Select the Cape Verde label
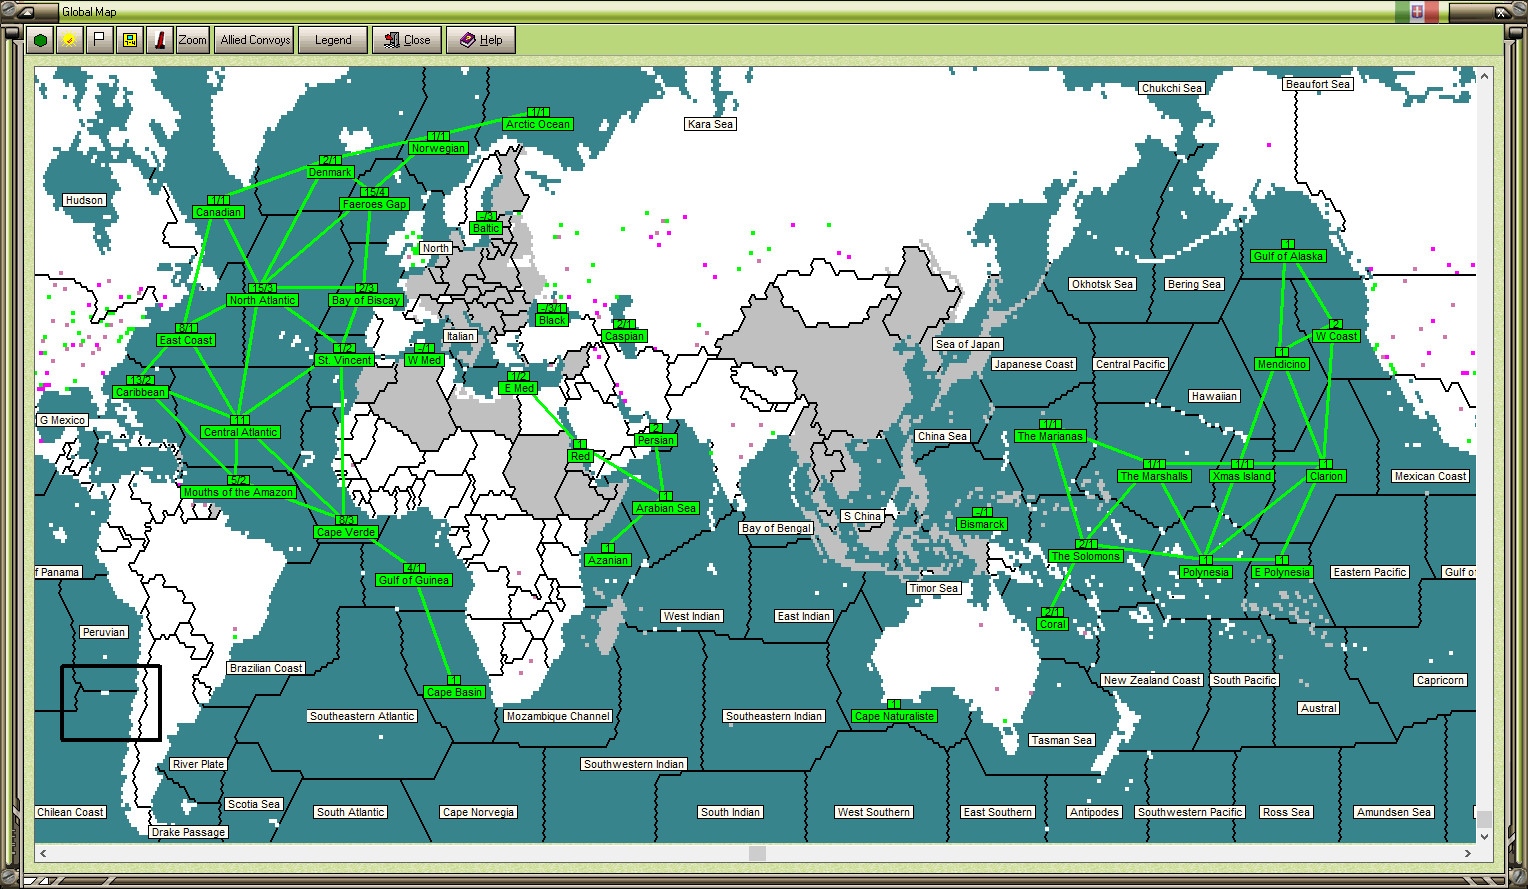The width and height of the screenshot is (1528, 889). pos(346,532)
